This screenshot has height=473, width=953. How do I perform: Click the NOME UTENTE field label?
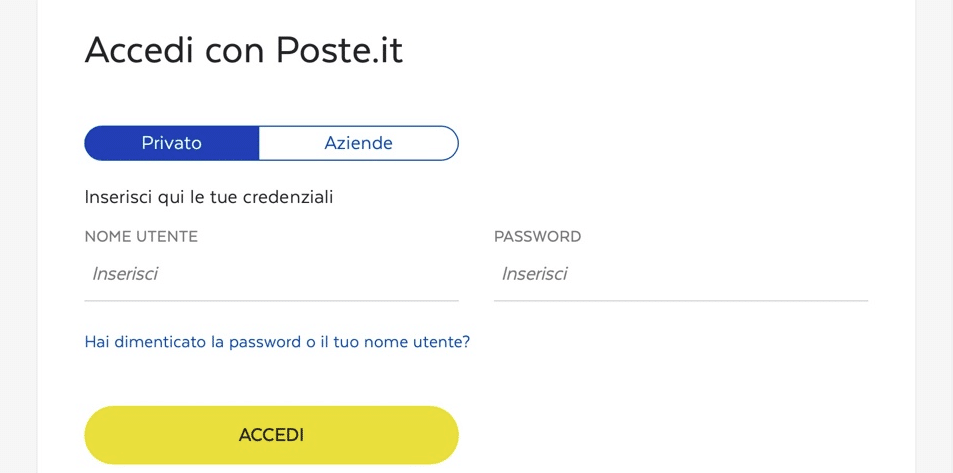(x=141, y=237)
